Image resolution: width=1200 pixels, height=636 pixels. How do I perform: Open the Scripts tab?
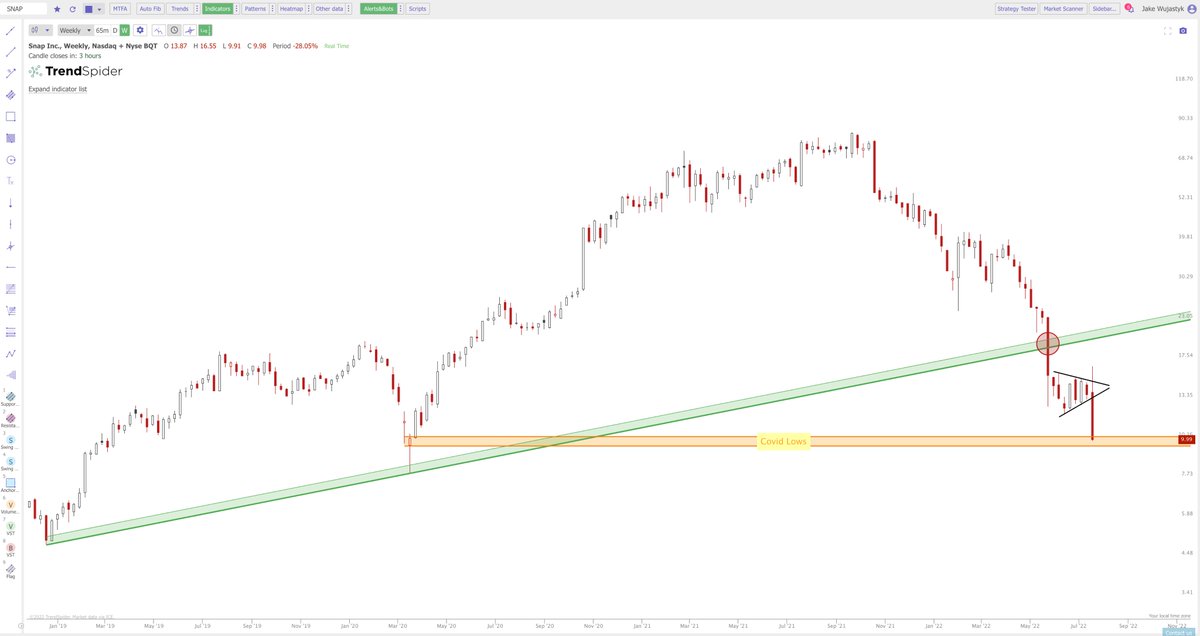418,9
